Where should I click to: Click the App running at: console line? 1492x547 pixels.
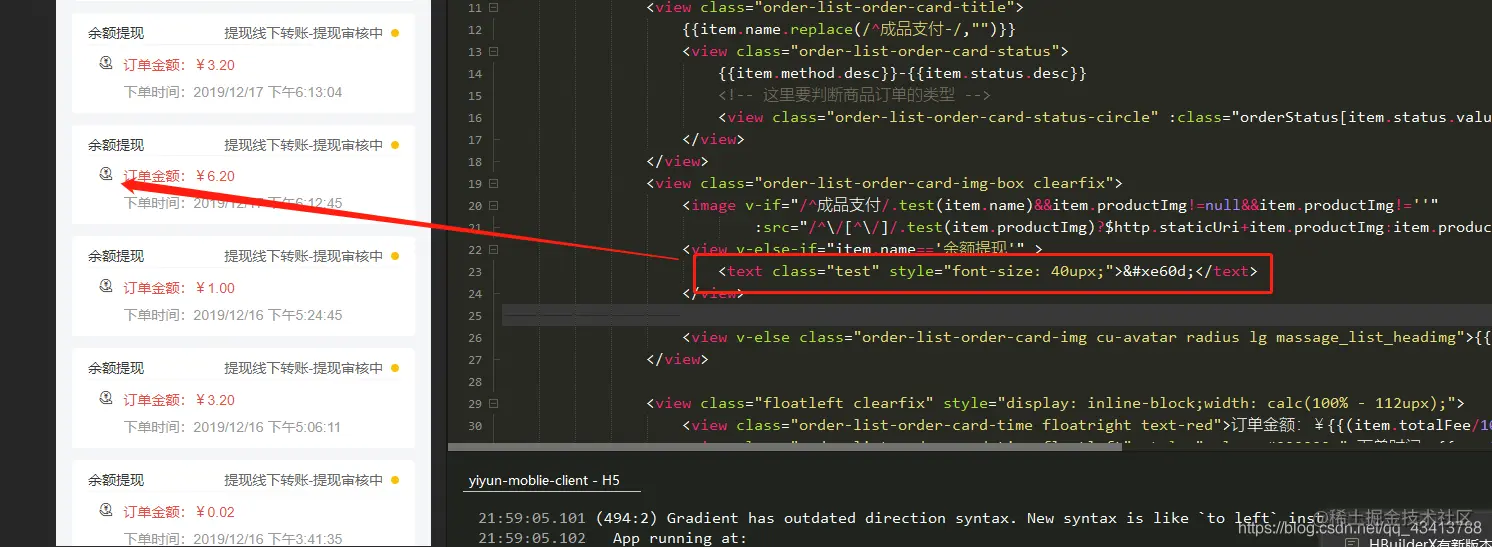[679, 538]
